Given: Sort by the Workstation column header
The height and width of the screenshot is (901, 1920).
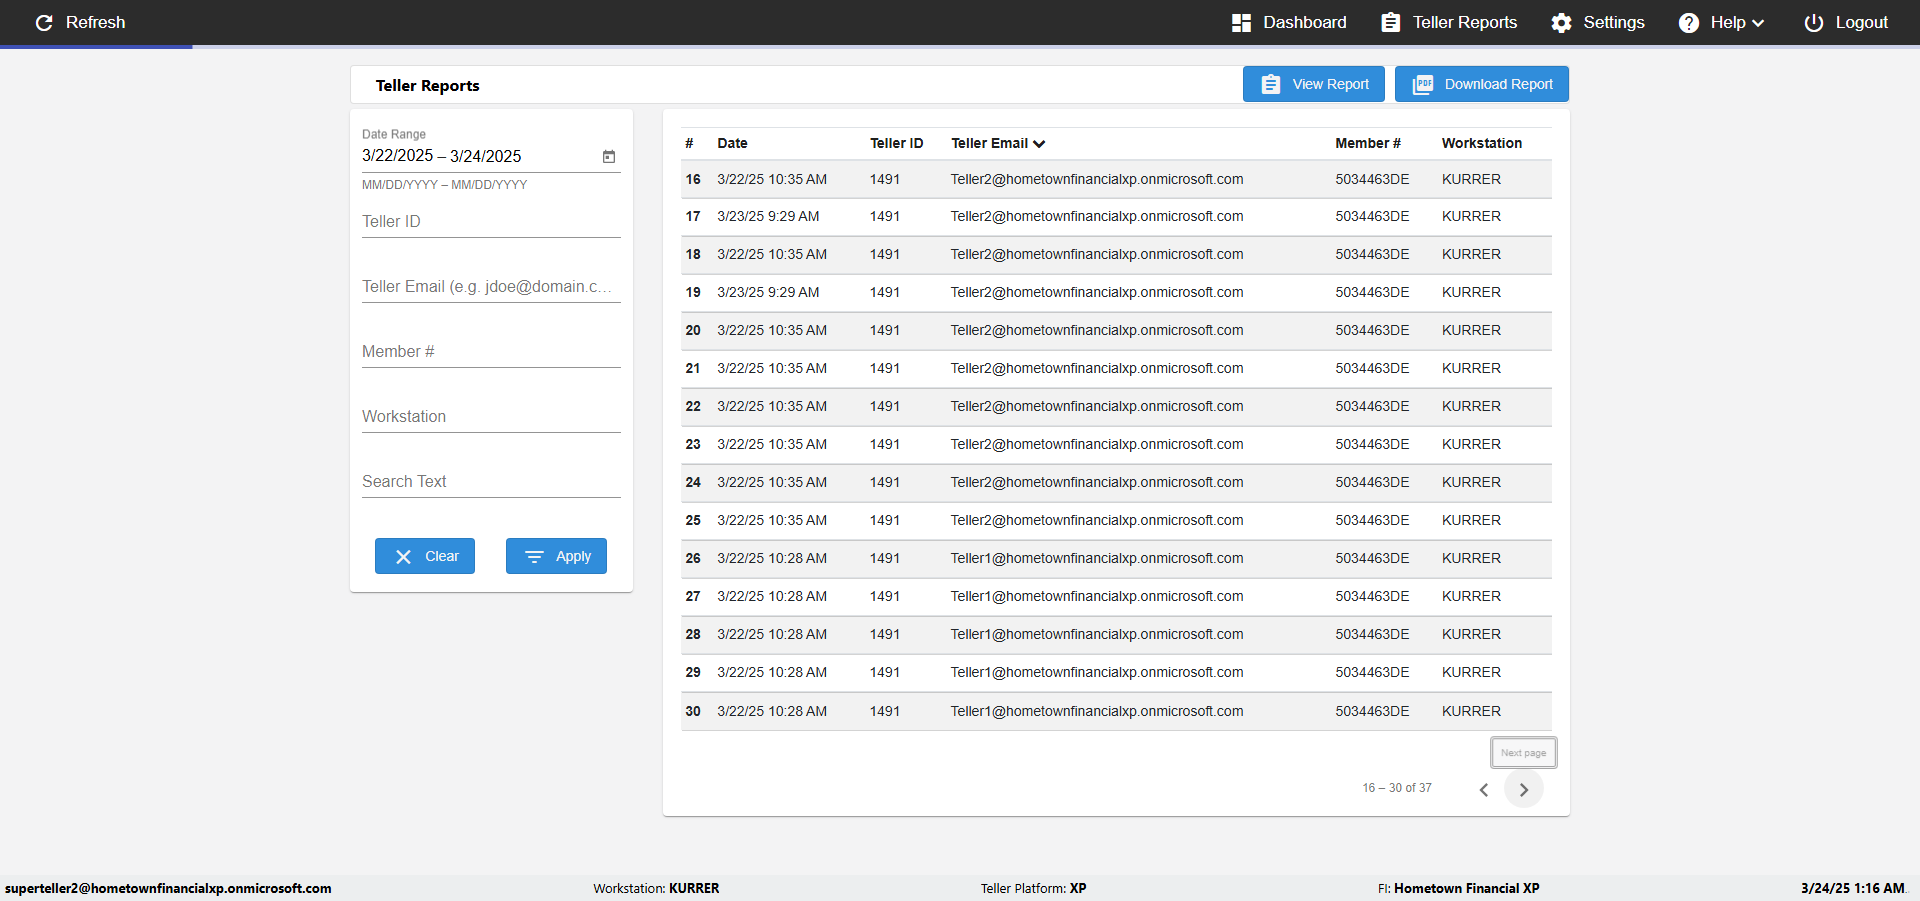Looking at the screenshot, I should tap(1481, 143).
